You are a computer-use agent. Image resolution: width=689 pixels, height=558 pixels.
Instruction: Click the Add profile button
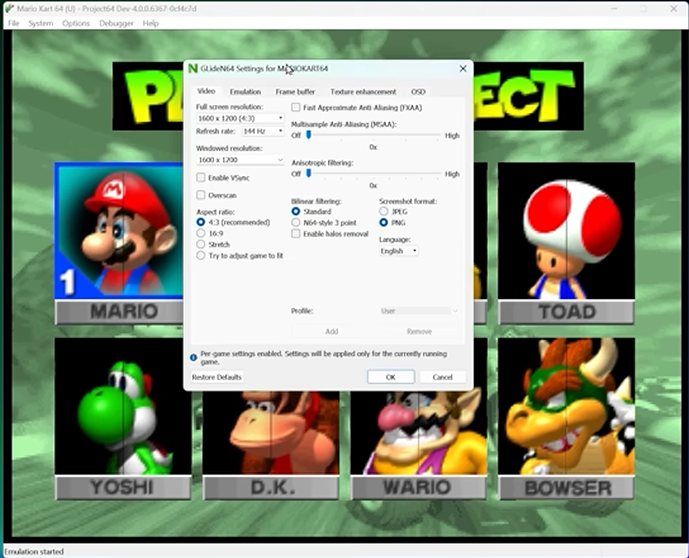click(332, 331)
